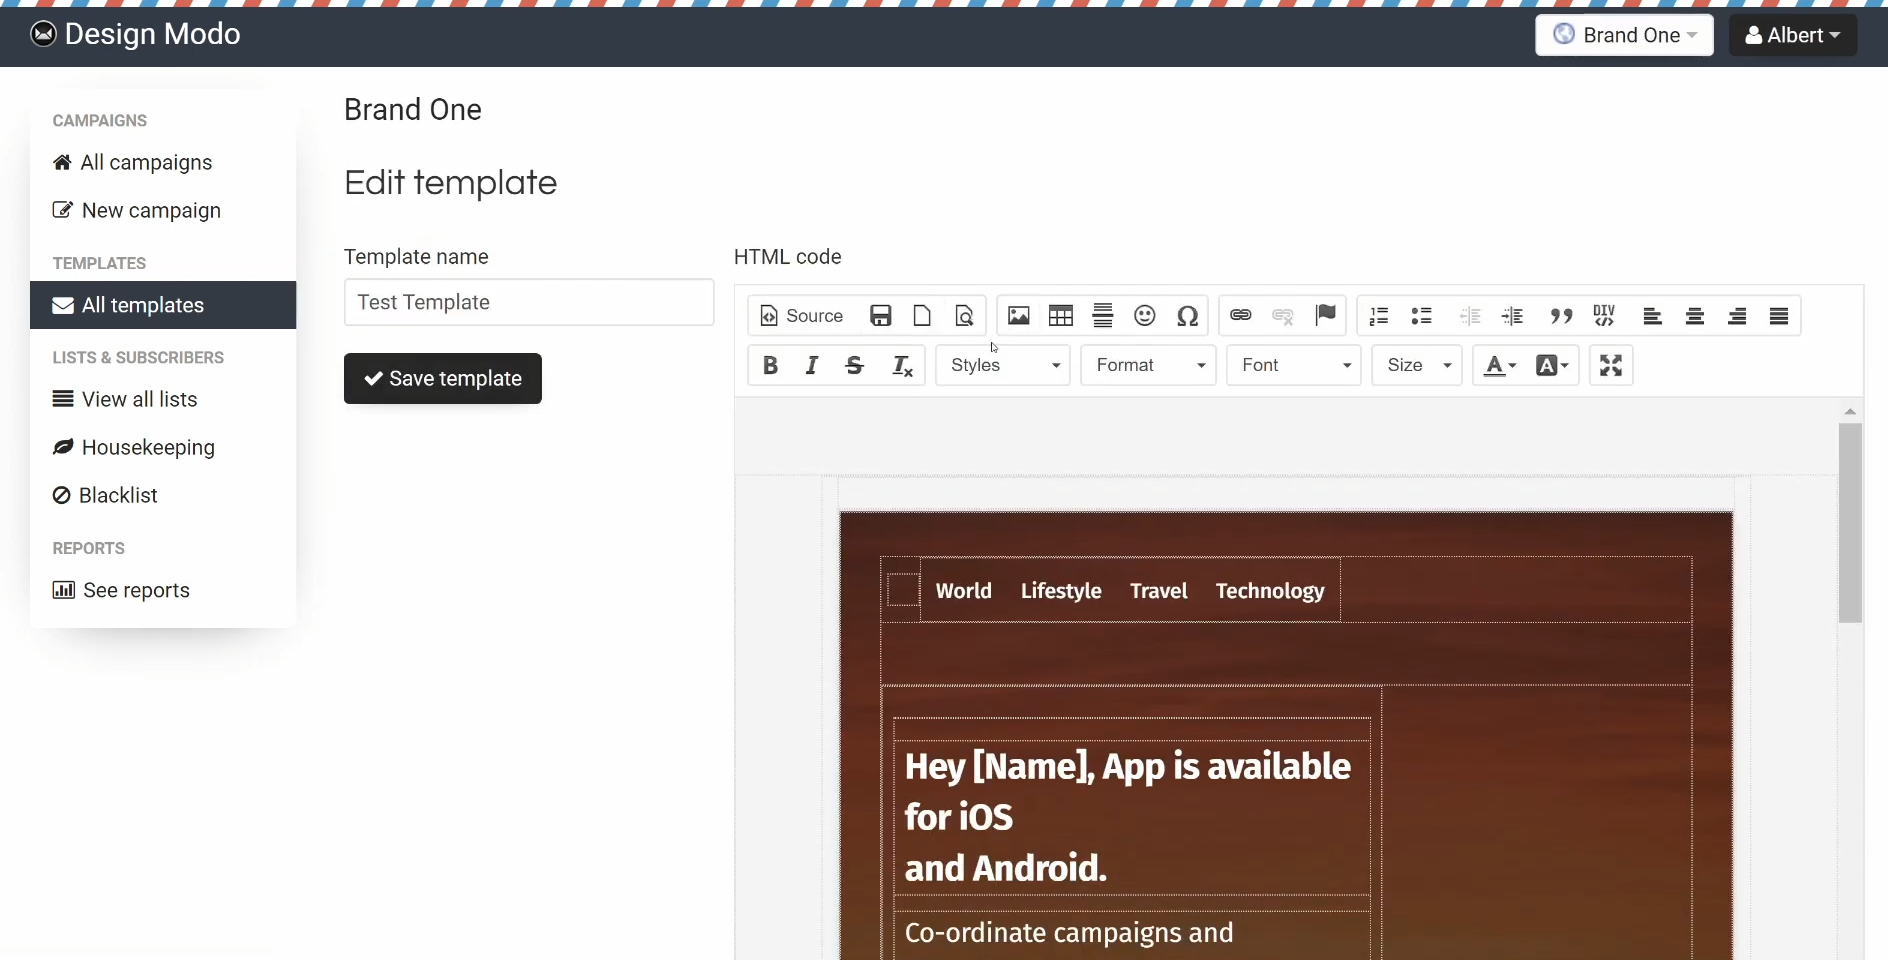
Task: Maximize the editor
Action: pyautogui.click(x=1611, y=365)
